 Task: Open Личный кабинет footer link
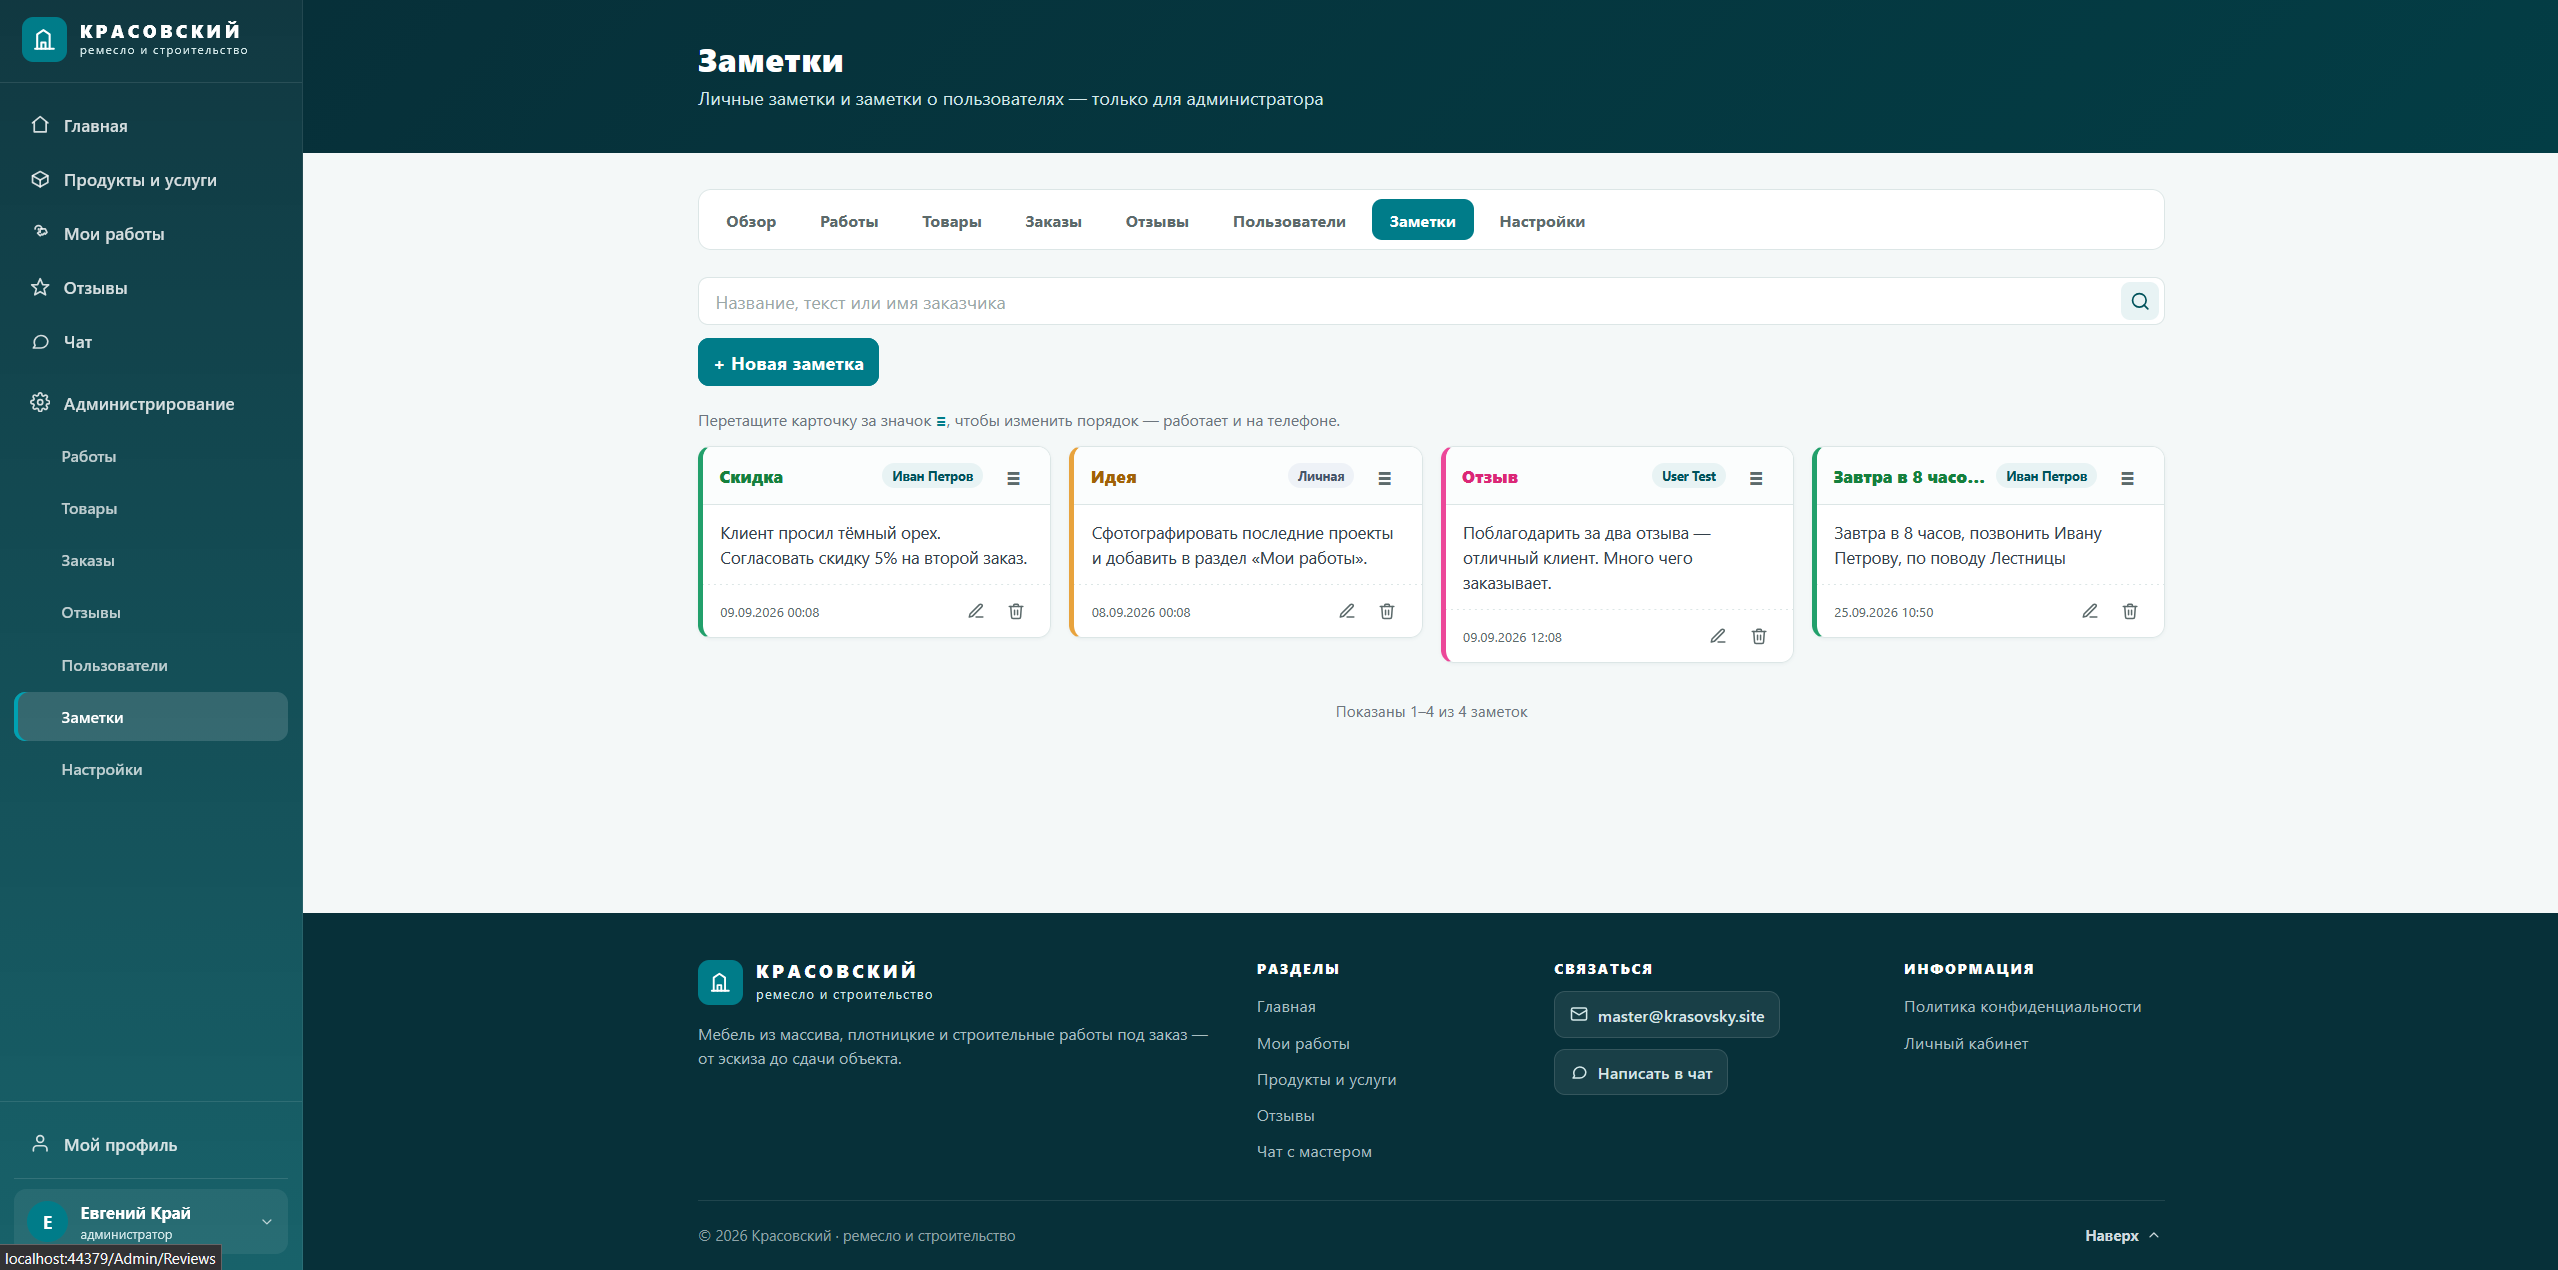click(1966, 1044)
